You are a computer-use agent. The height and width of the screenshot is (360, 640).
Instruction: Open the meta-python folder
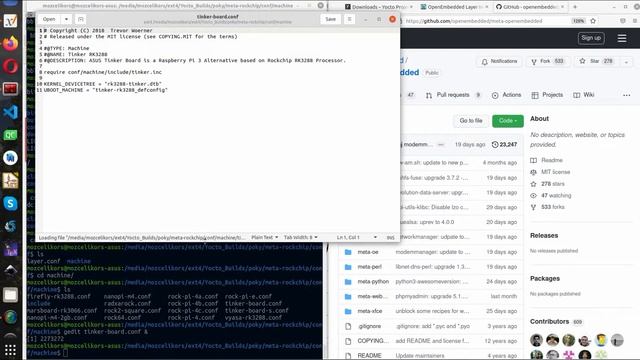tap(373, 282)
